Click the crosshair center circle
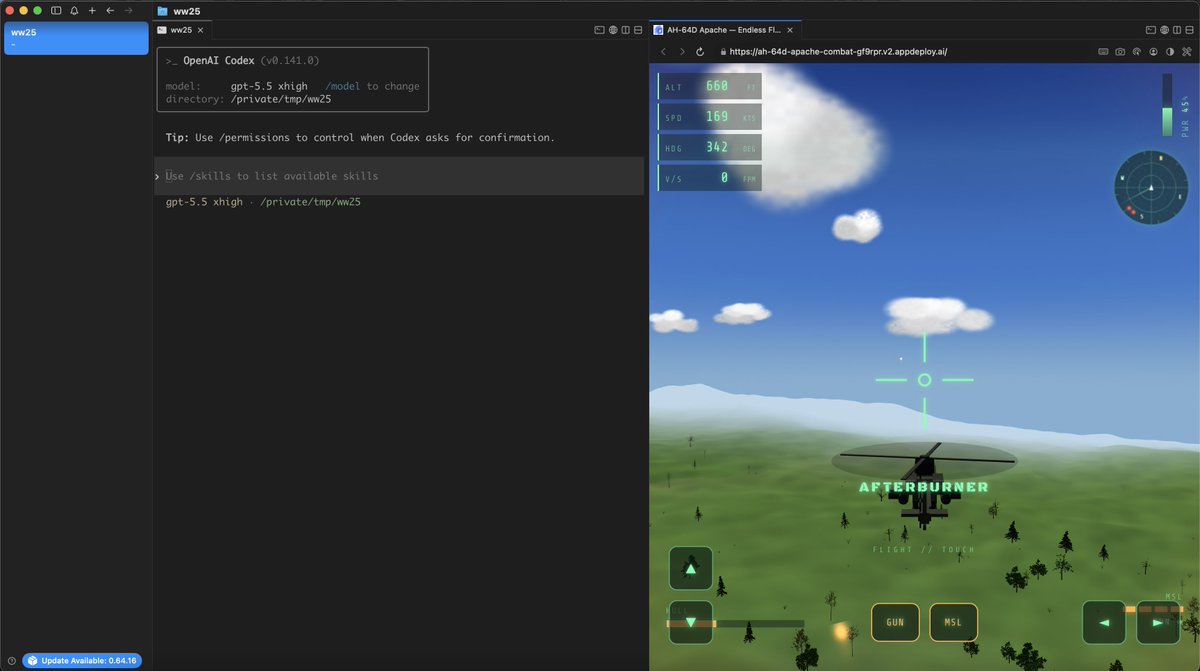Screen dimensions: 1200x671 click(924, 380)
